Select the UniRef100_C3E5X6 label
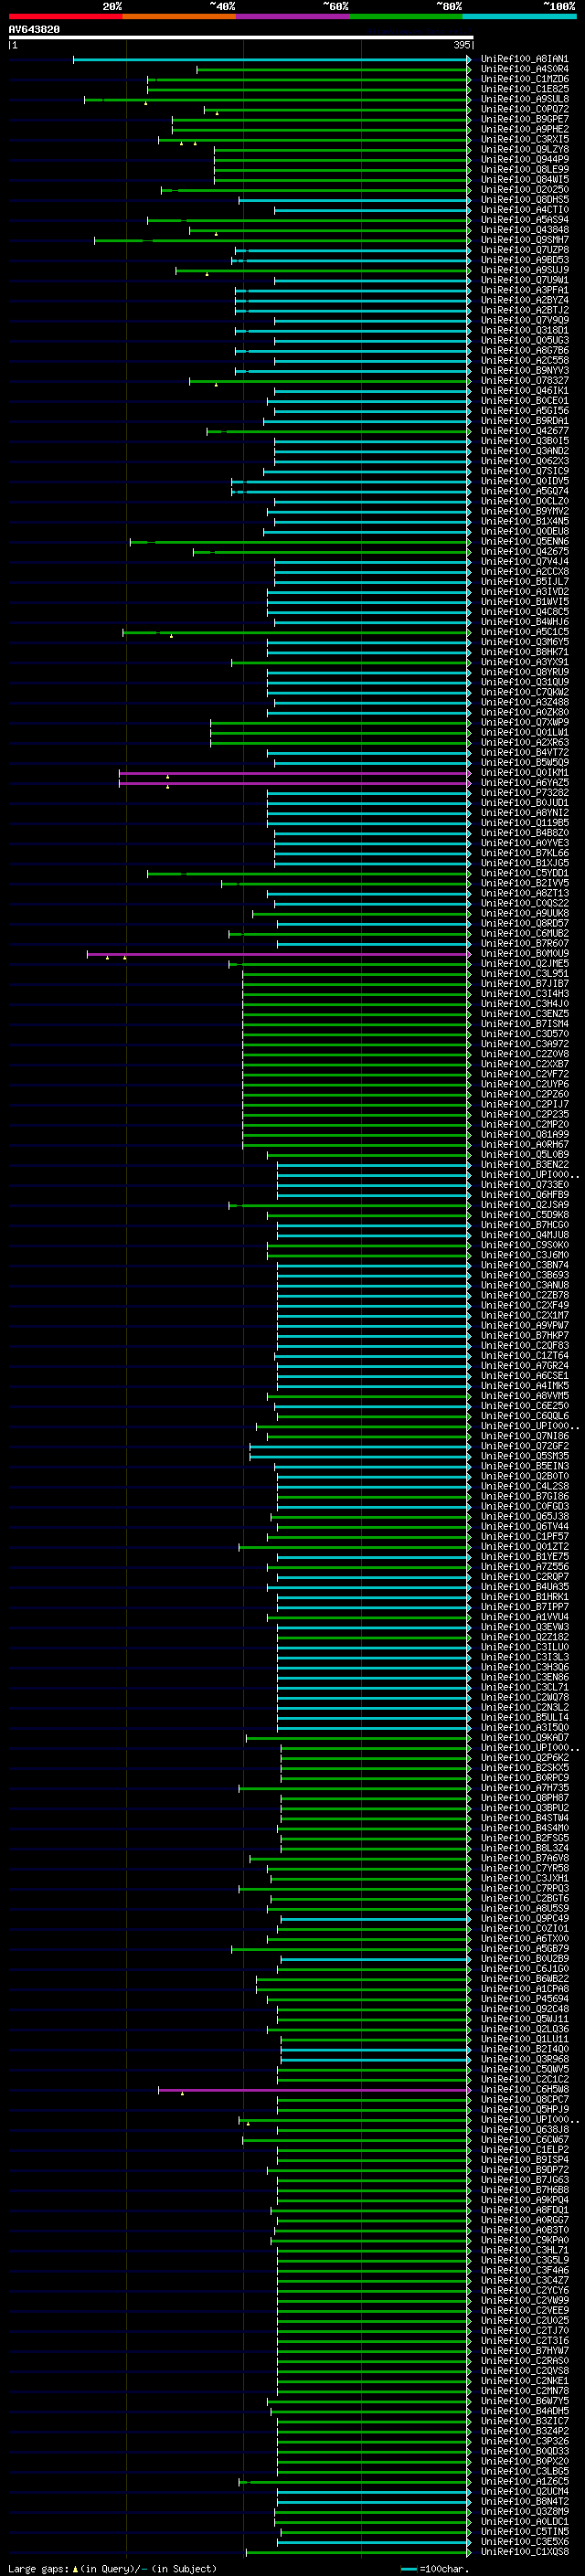585x2576 pixels. pos(524,2541)
